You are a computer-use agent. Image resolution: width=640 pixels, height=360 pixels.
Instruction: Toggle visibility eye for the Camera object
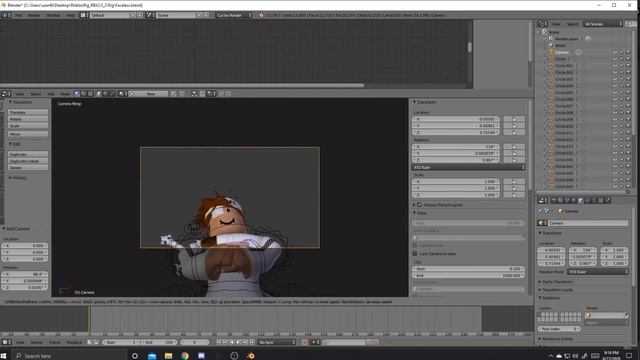click(x=615, y=52)
